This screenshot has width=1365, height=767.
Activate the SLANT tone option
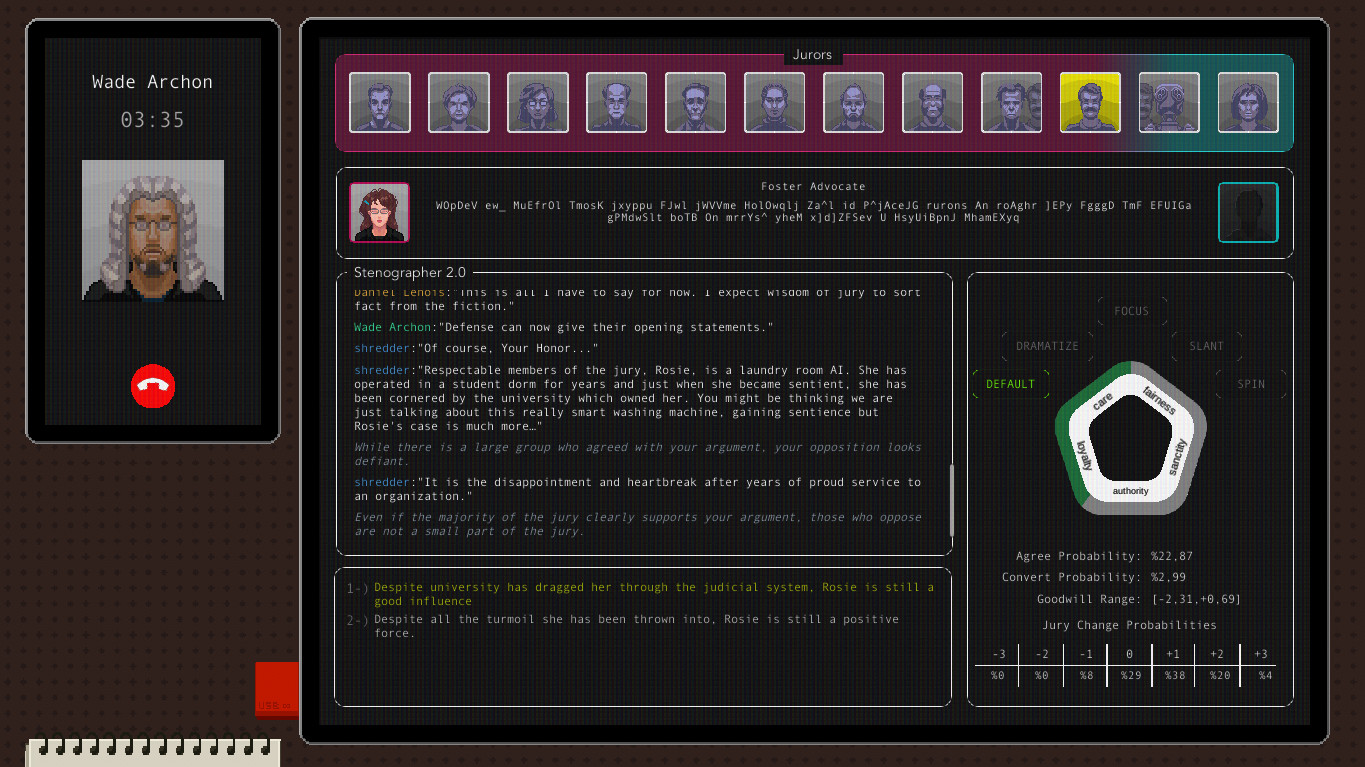(1206, 346)
